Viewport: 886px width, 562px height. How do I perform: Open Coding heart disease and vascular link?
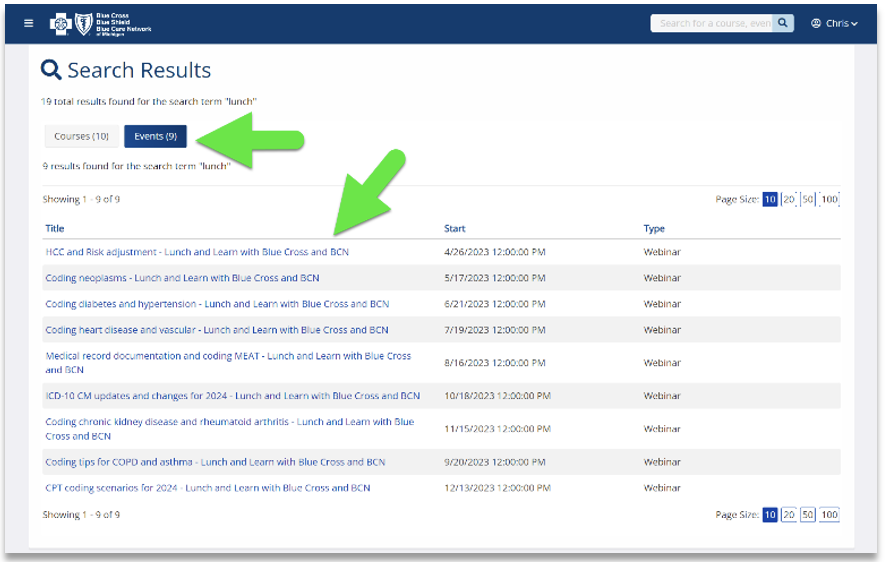[x=217, y=330]
